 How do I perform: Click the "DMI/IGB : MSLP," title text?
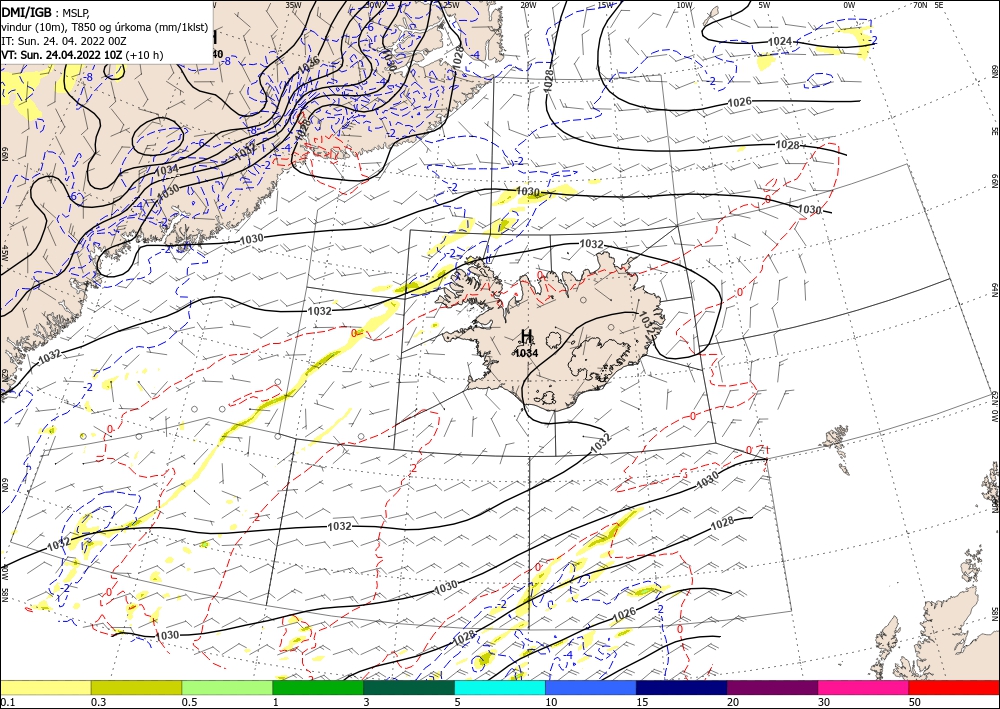[x=47, y=11]
